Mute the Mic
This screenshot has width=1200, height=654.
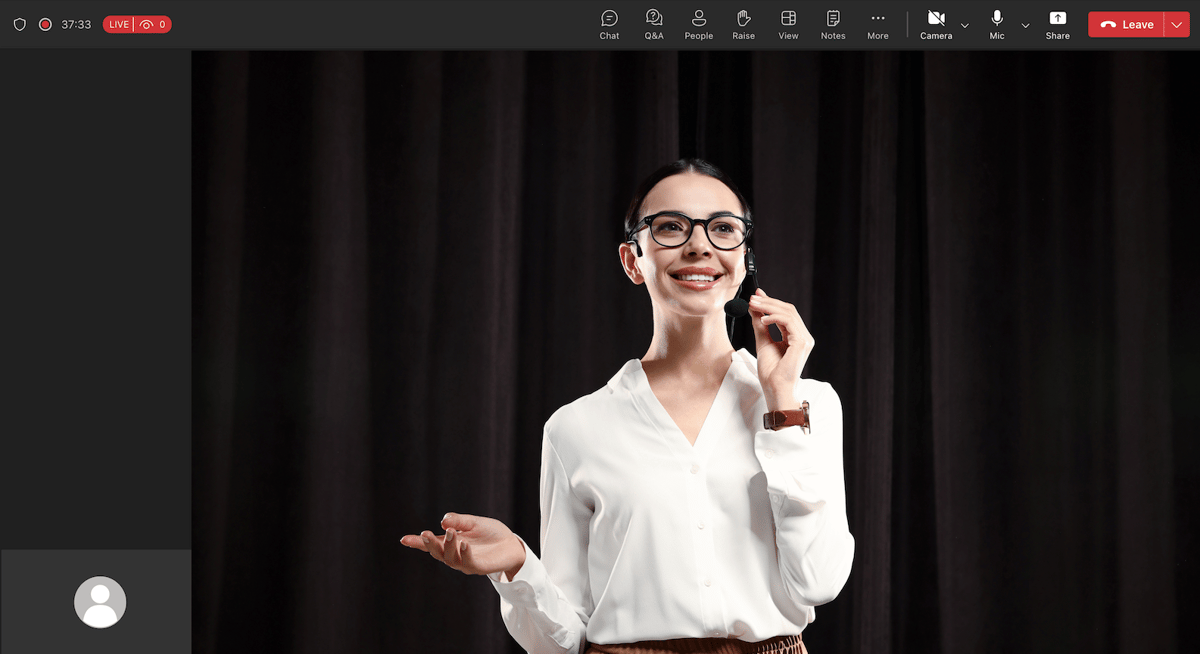coord(997,24)
